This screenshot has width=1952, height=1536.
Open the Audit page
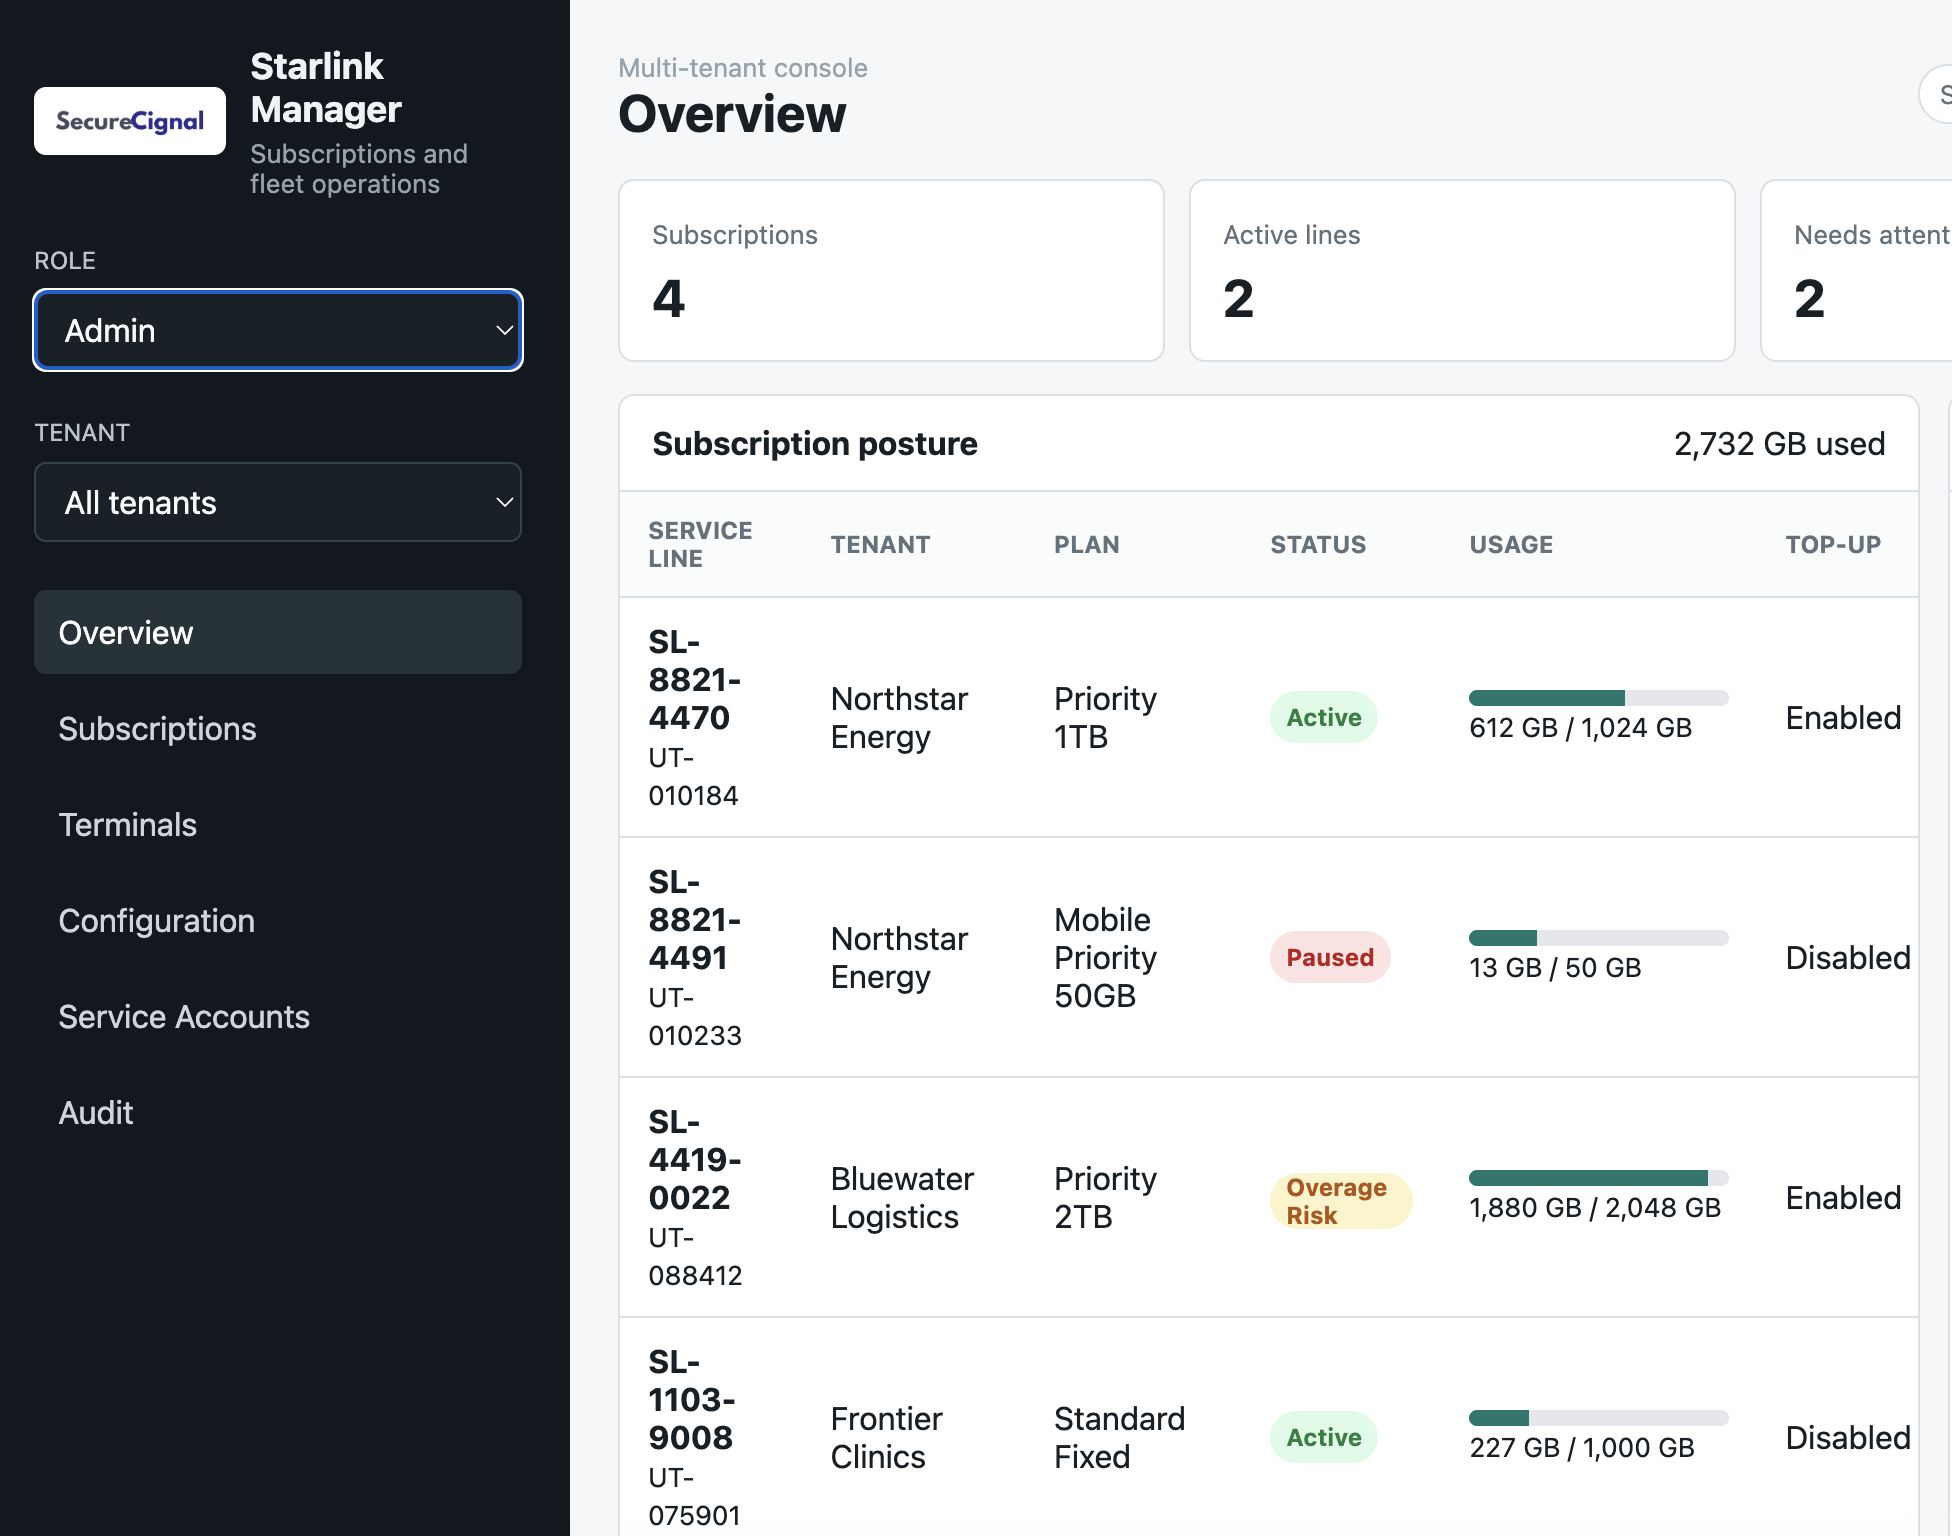(278, 1112)
